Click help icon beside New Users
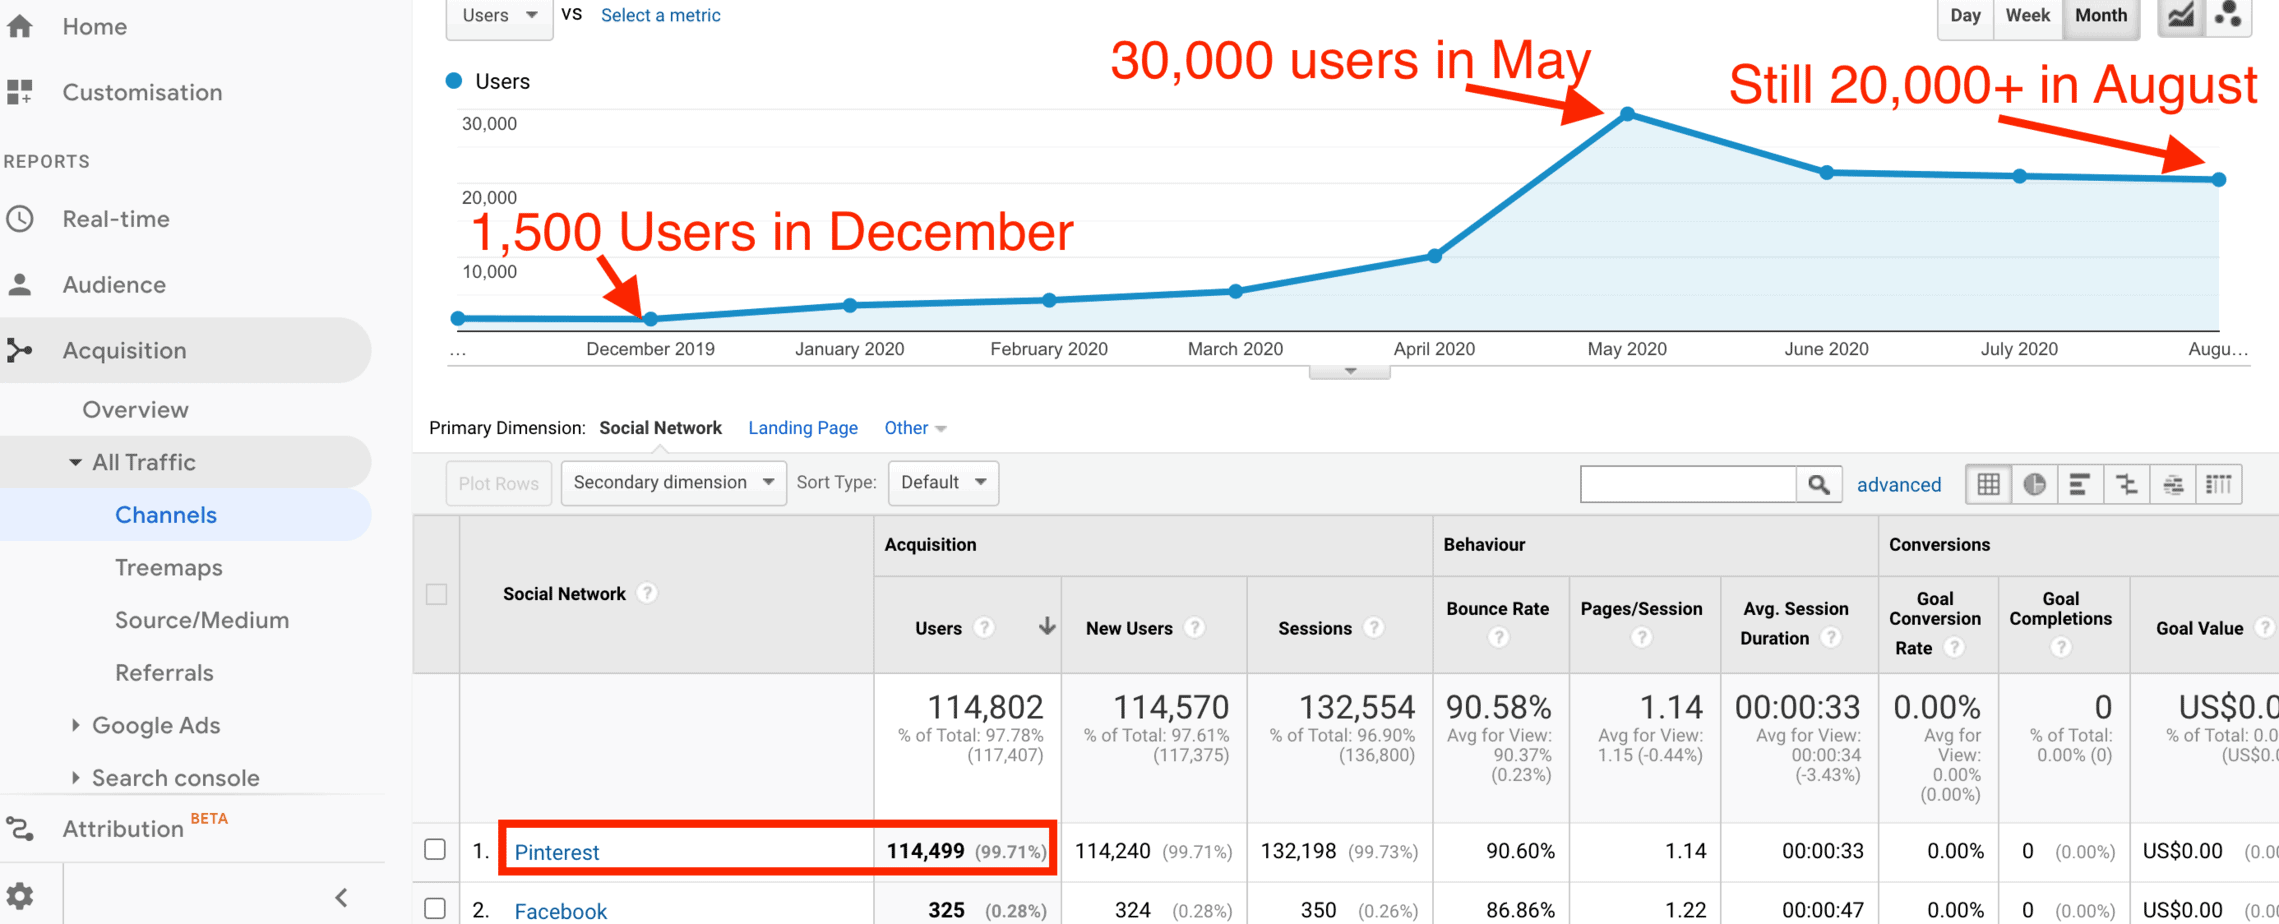 pos(1195,628)
